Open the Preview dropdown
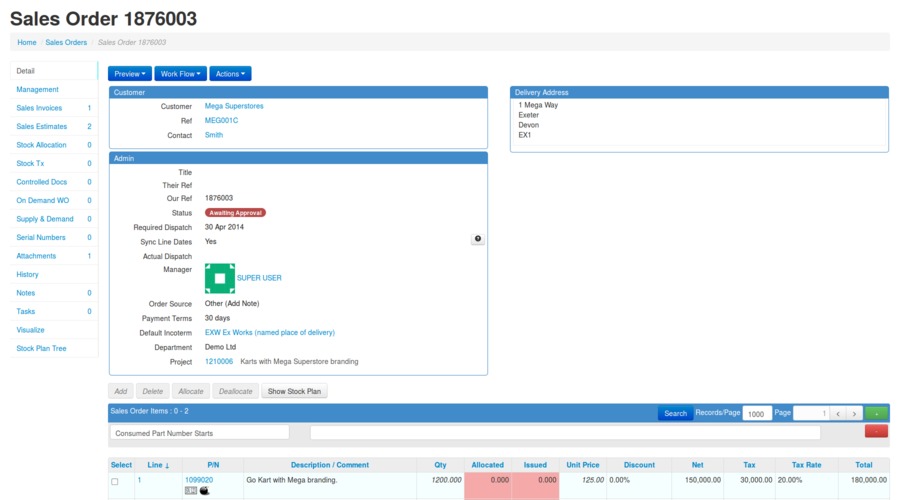 (x=130, y=74)
